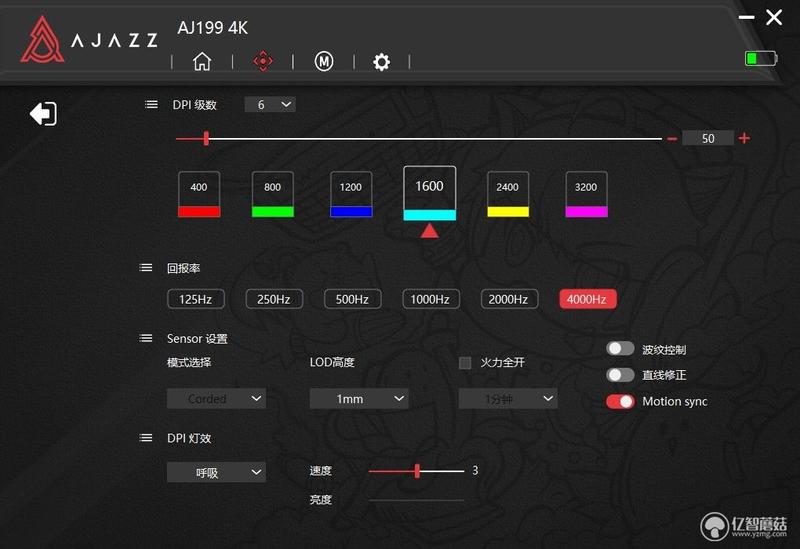
Task: Click the red triangle DPI stage marker
Action: point(430,231)
